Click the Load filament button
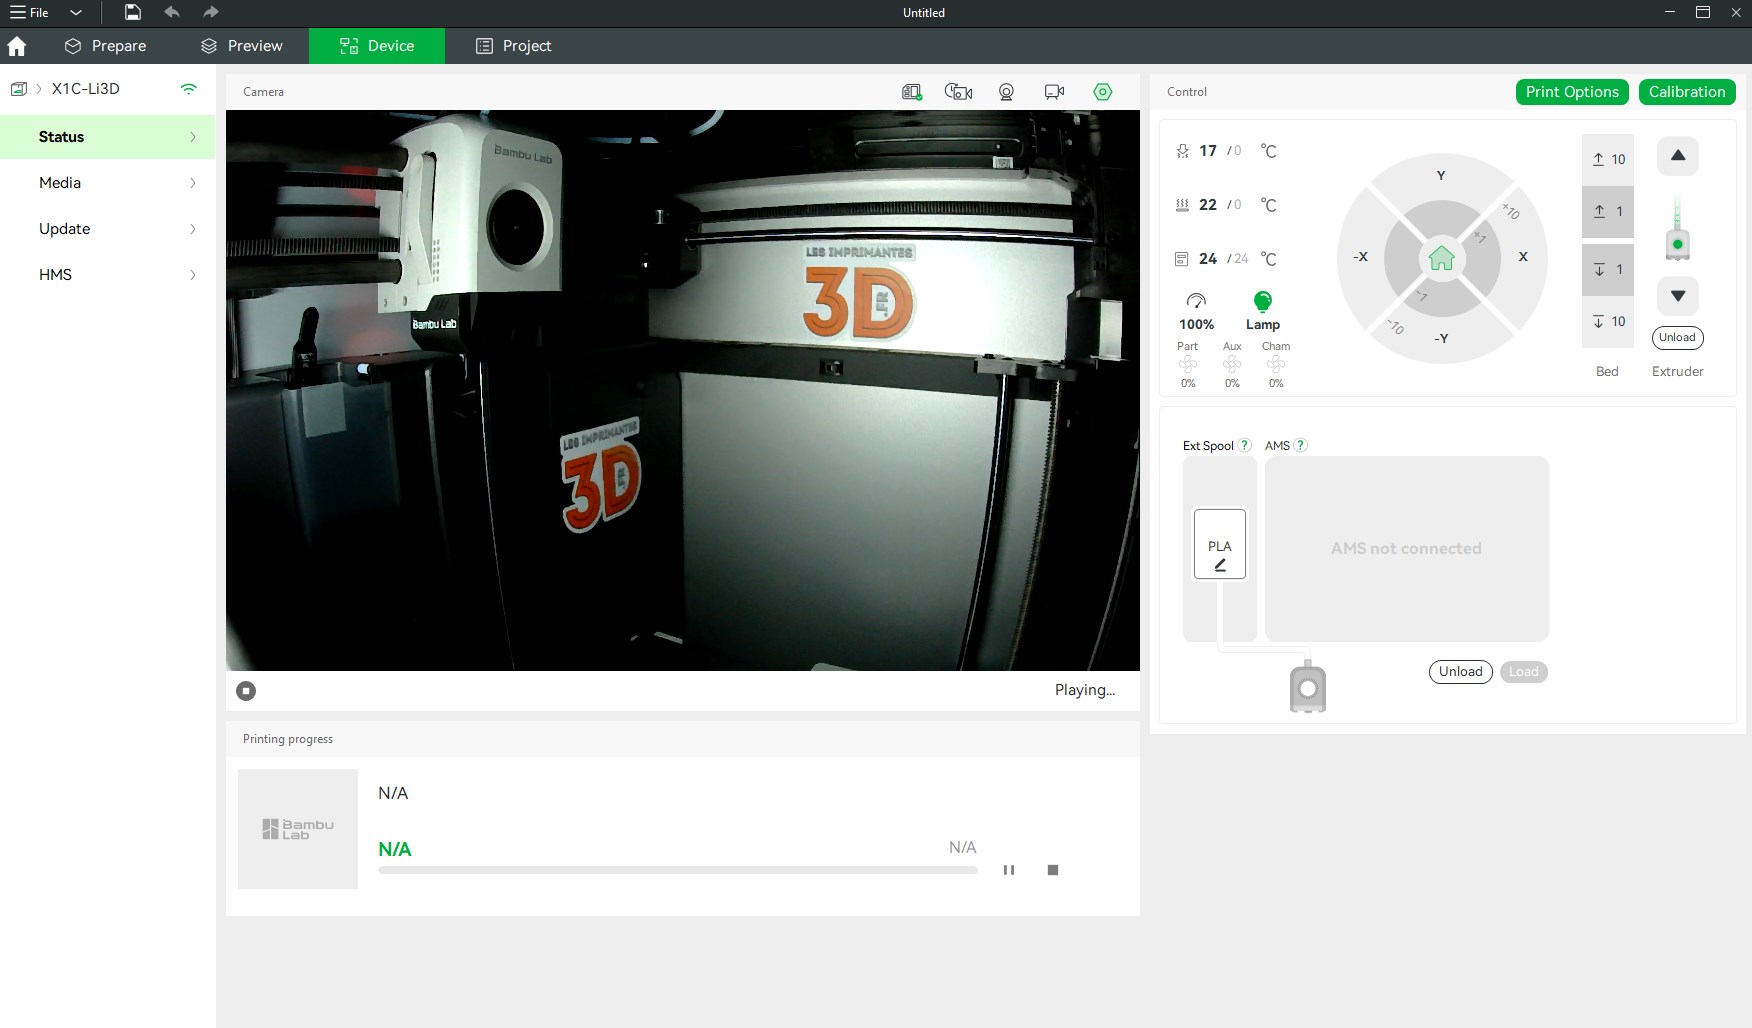Image resolution: width=1752 pixels, height=1028 pixels. coord(1524,672)
